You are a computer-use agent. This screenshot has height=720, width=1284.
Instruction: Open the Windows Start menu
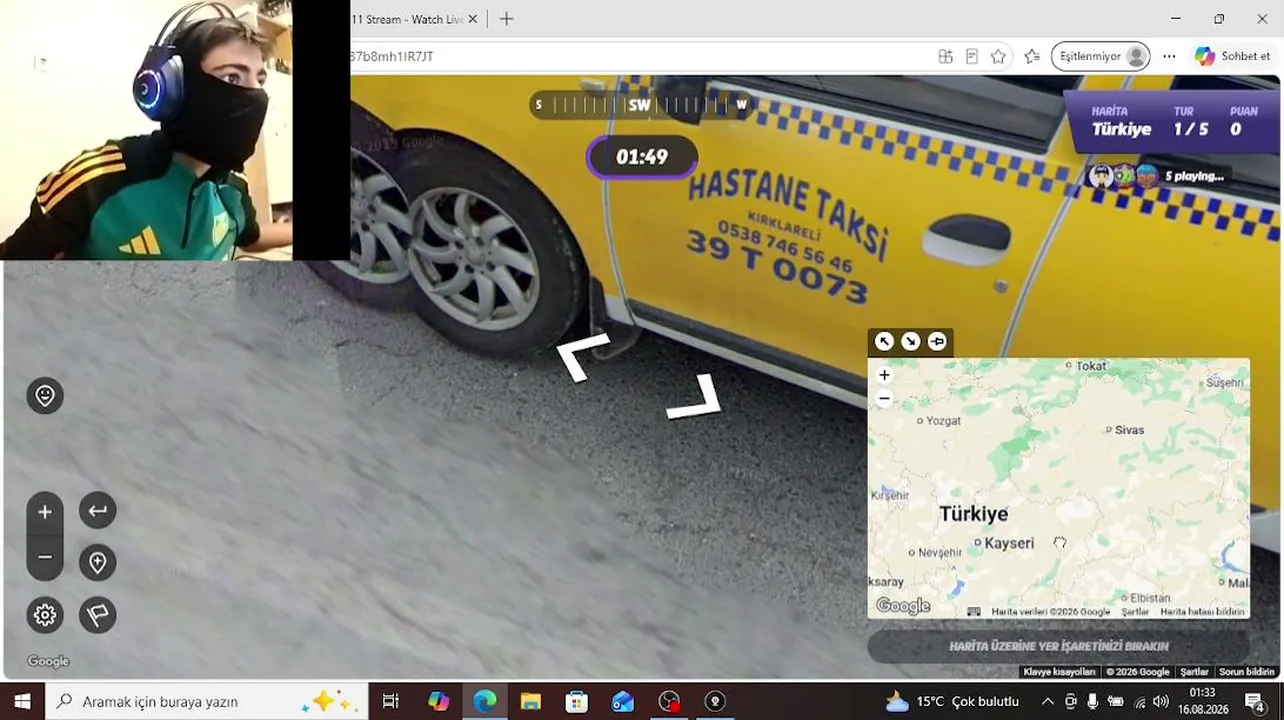pyautogui.click(x=22, y=701)
